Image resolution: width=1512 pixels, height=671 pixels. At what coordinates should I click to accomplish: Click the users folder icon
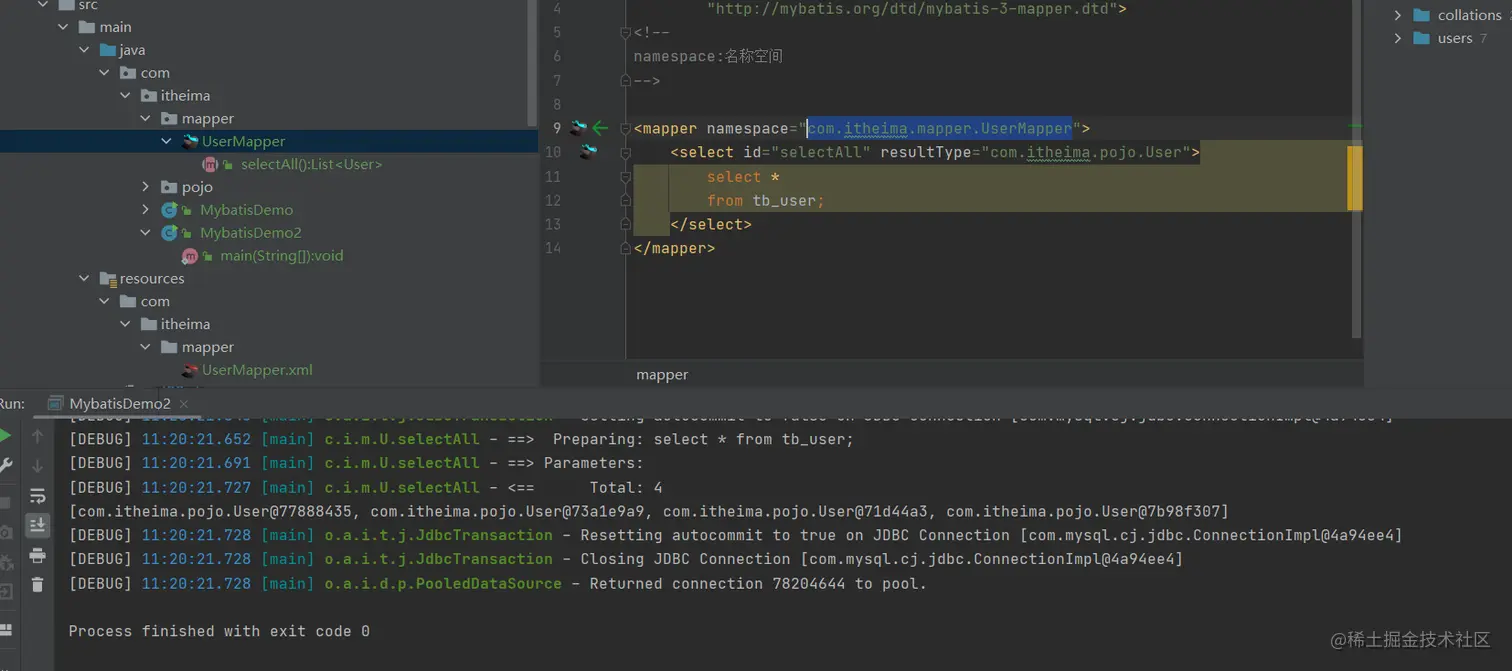1421,38
